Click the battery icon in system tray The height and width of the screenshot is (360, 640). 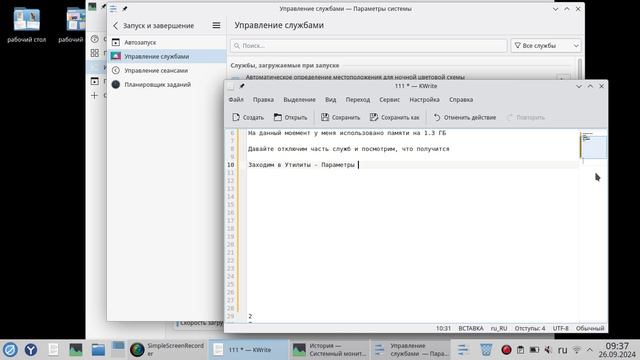tap(534, 350)
